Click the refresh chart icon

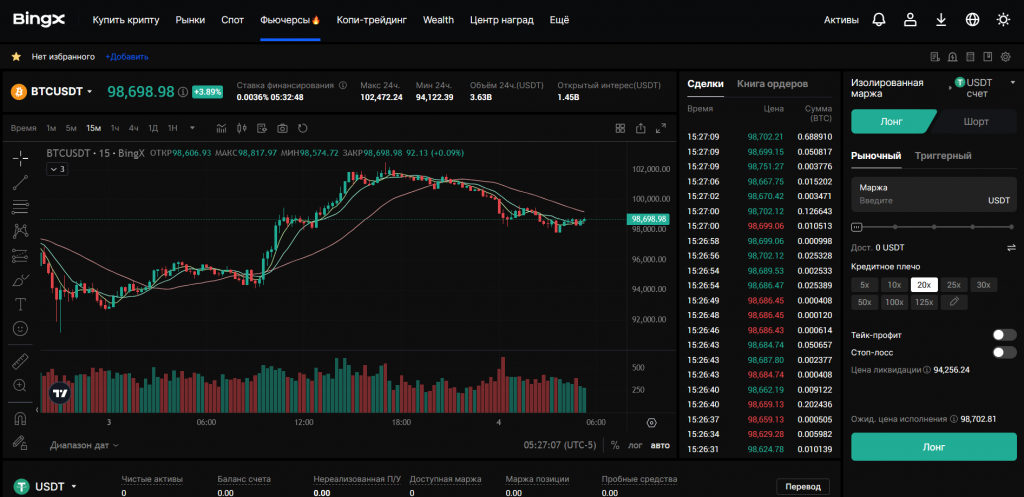[302, 128]
